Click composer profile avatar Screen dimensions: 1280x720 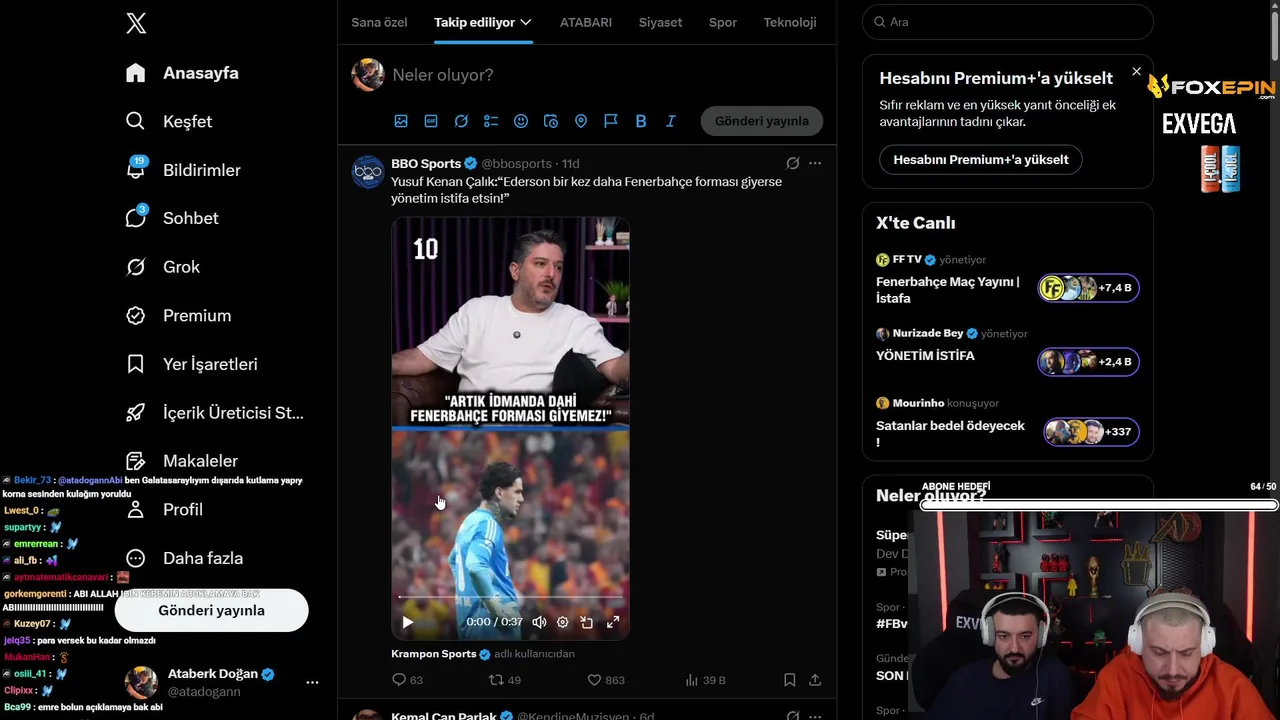(x=368, y=75)
